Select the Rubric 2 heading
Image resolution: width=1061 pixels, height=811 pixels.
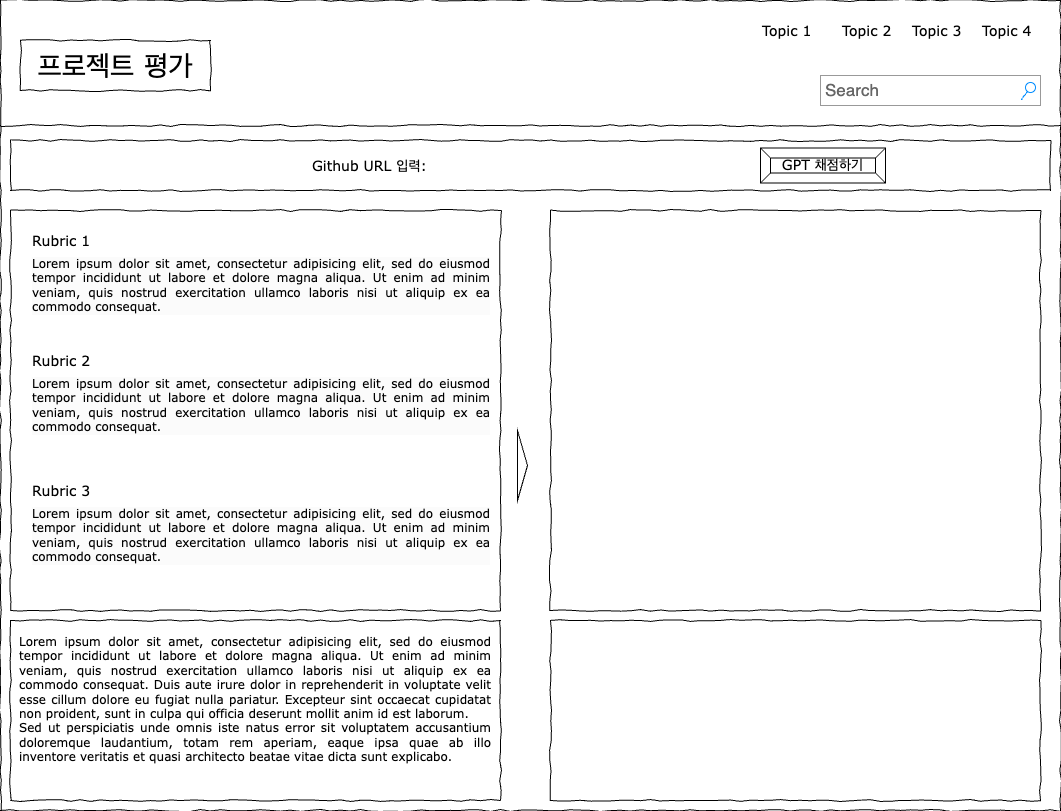[61, 361]
